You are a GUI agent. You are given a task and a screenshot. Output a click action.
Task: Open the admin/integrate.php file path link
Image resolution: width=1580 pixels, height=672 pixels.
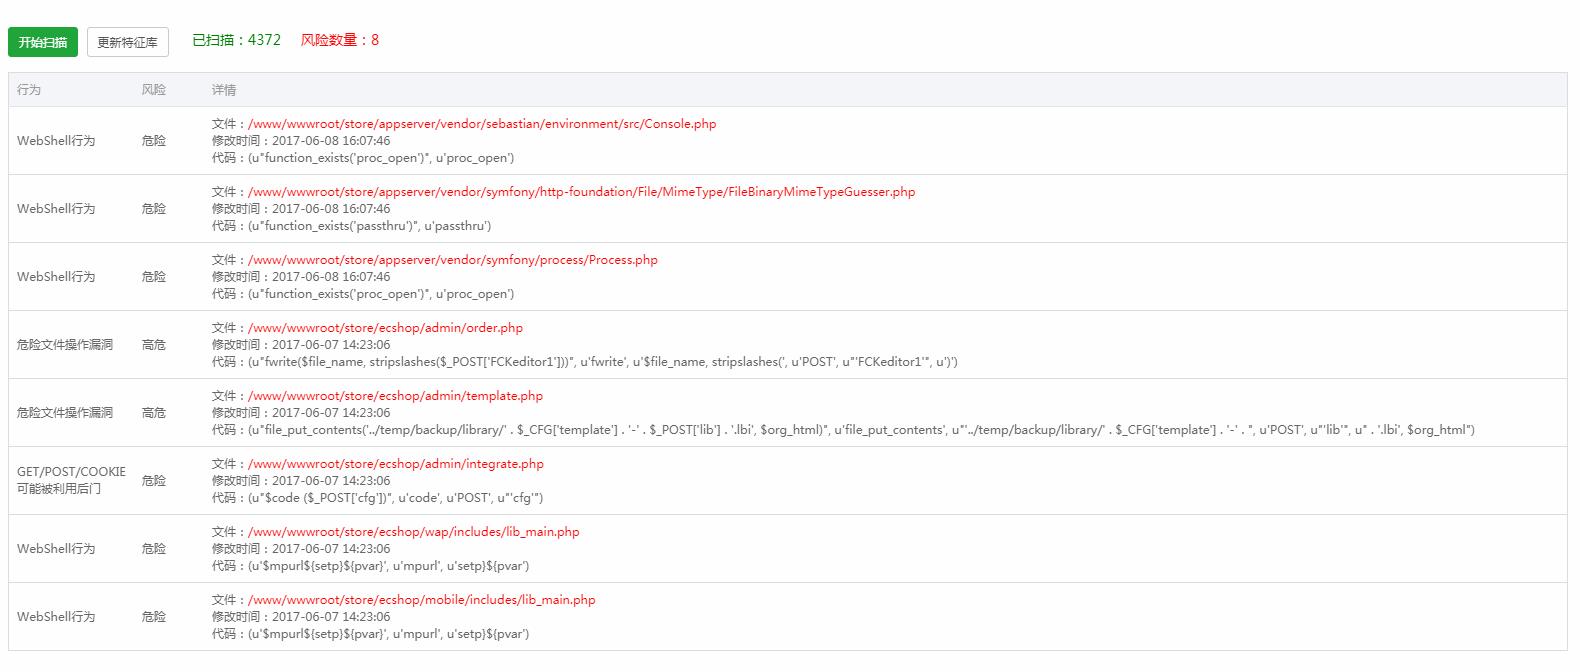click(396, 464)
